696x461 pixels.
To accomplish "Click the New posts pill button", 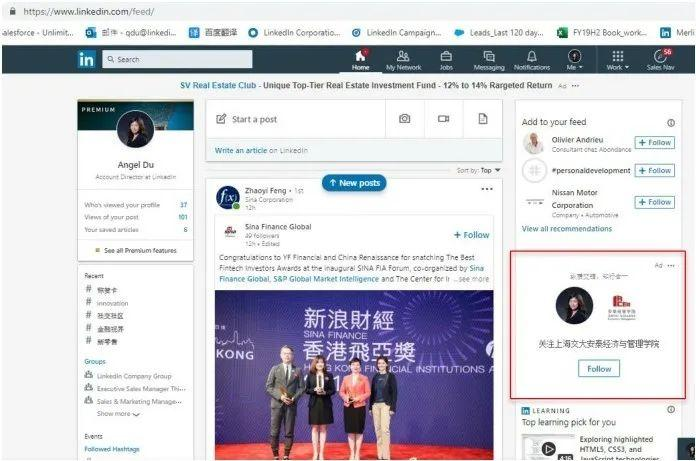I will point(354,183).
